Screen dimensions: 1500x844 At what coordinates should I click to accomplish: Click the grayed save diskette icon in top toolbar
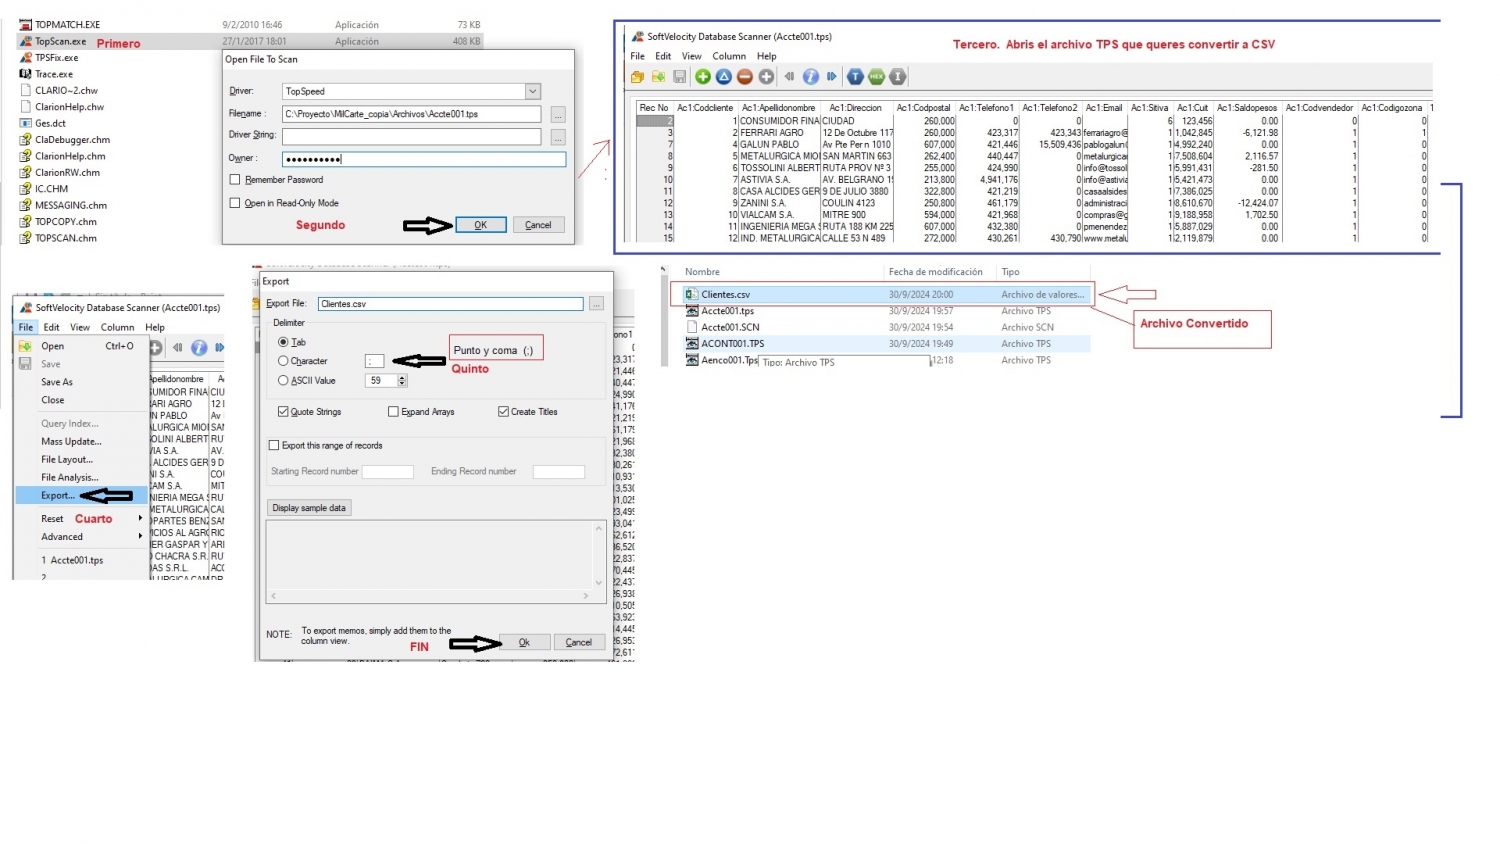[x=680, y=77]
